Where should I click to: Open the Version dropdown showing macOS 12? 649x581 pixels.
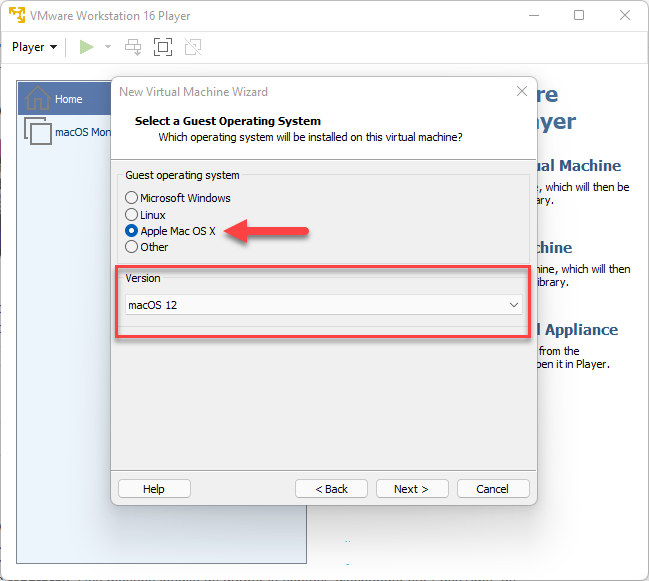[323, 305]
